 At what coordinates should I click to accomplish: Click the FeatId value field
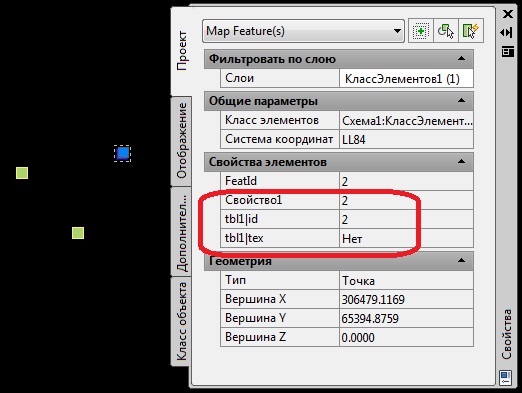click(406, 181)
